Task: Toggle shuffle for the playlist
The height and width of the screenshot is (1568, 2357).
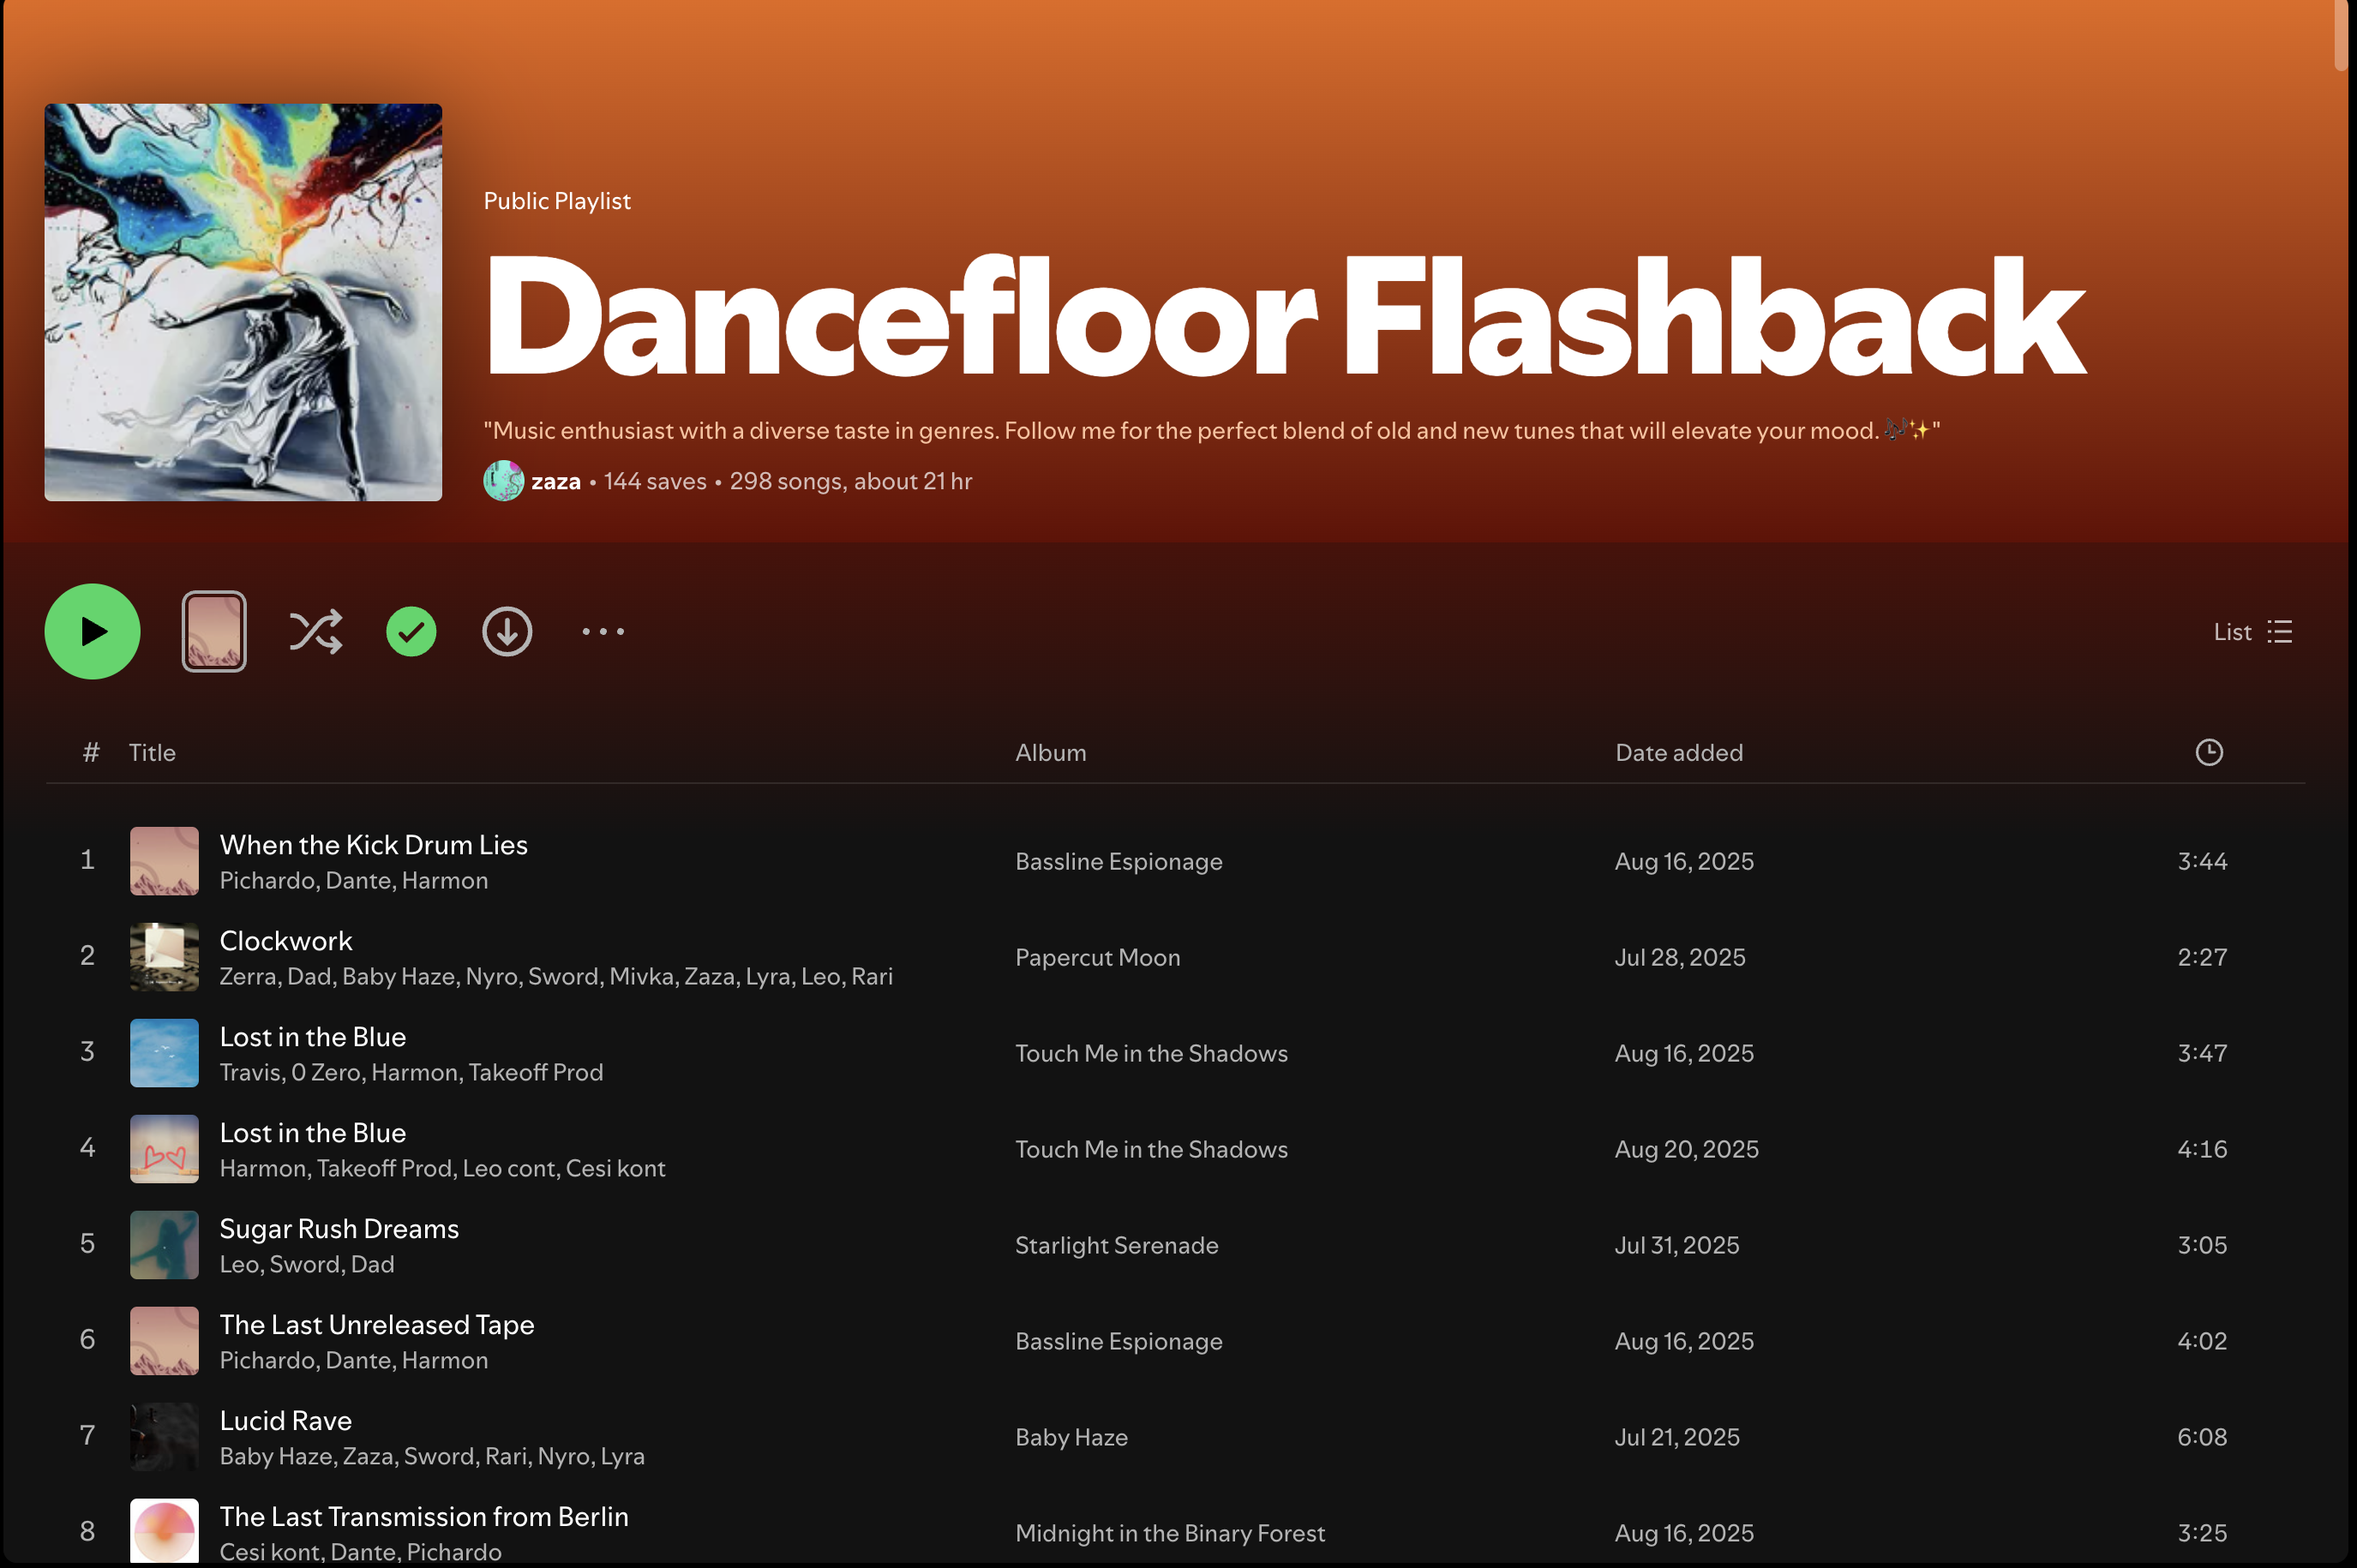Action: pos(316,632)
